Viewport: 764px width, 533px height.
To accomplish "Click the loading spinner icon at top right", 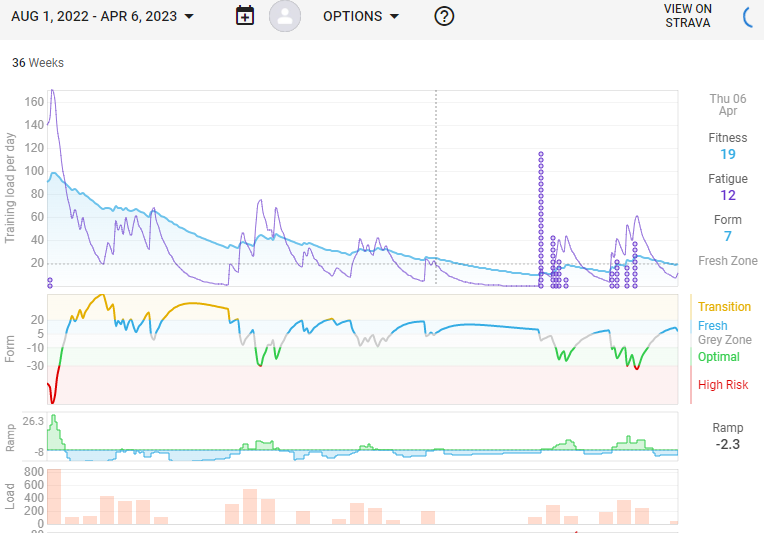I will pos(748,18).
